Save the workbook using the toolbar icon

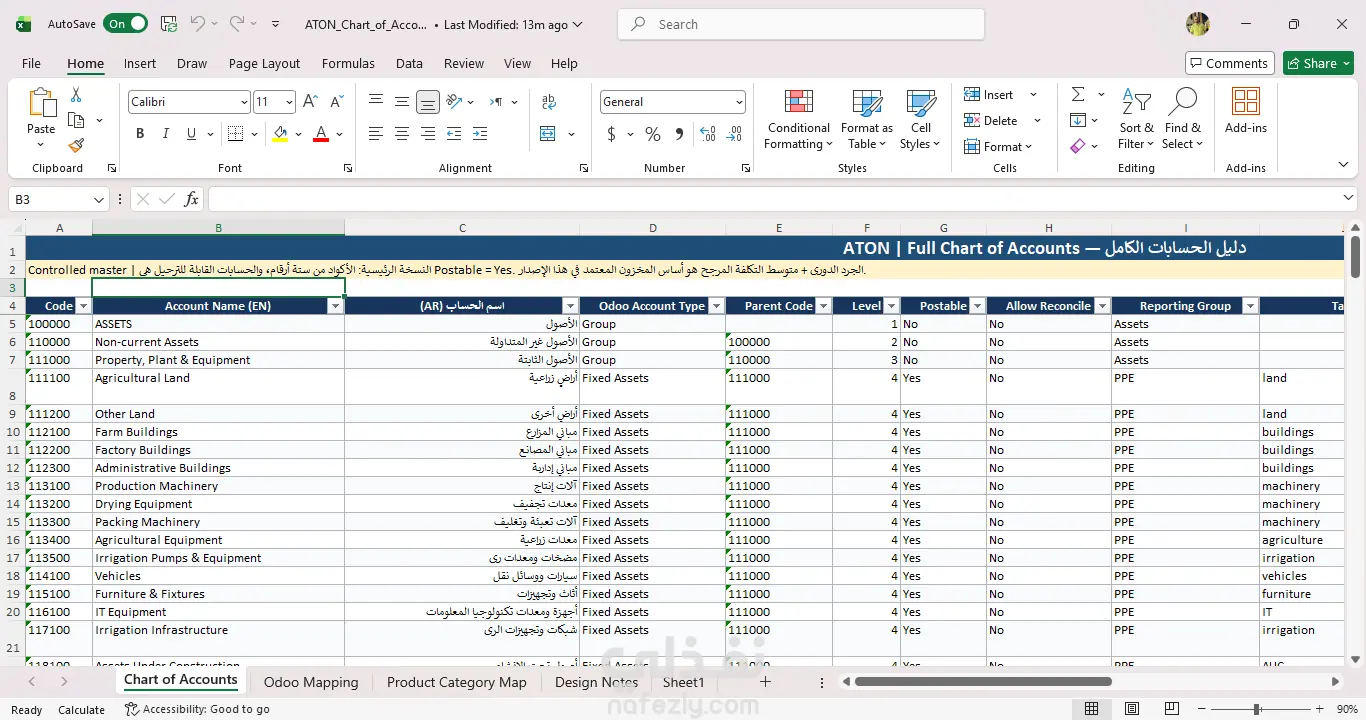coord(169,24)
